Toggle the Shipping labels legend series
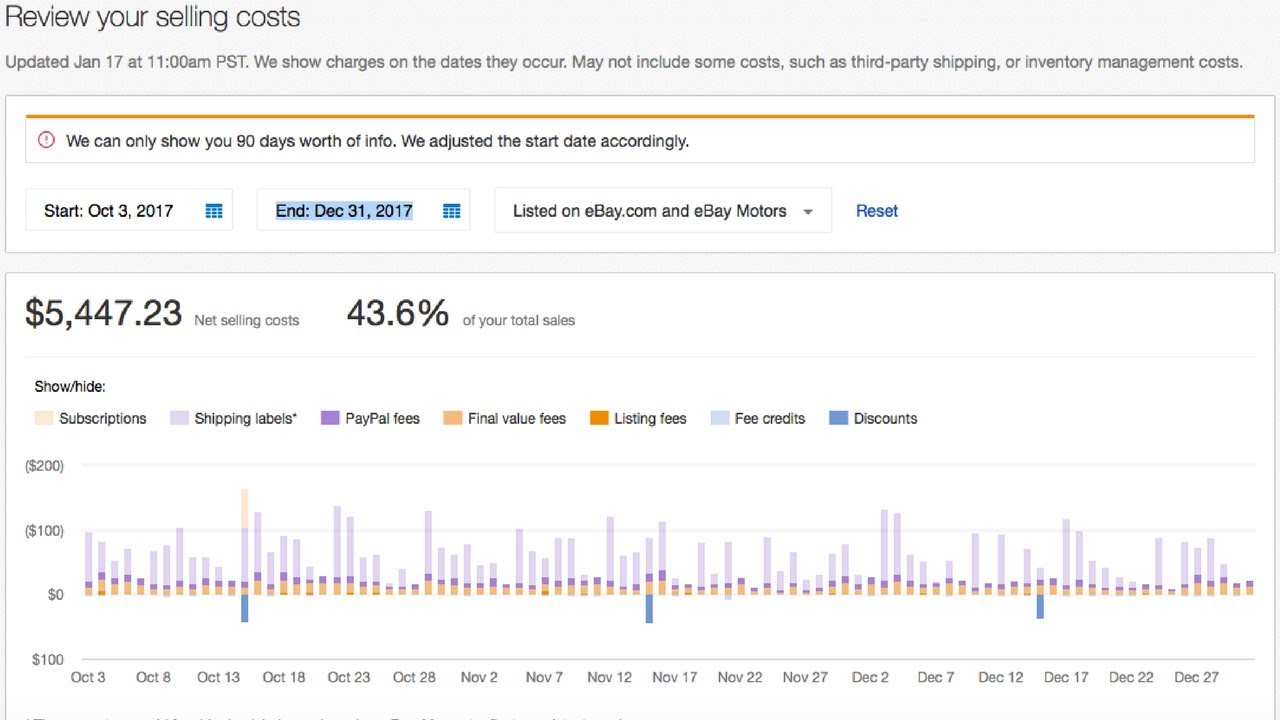Screen dimensions: 1280x720 pyautogui.click(x=245, y=419)
